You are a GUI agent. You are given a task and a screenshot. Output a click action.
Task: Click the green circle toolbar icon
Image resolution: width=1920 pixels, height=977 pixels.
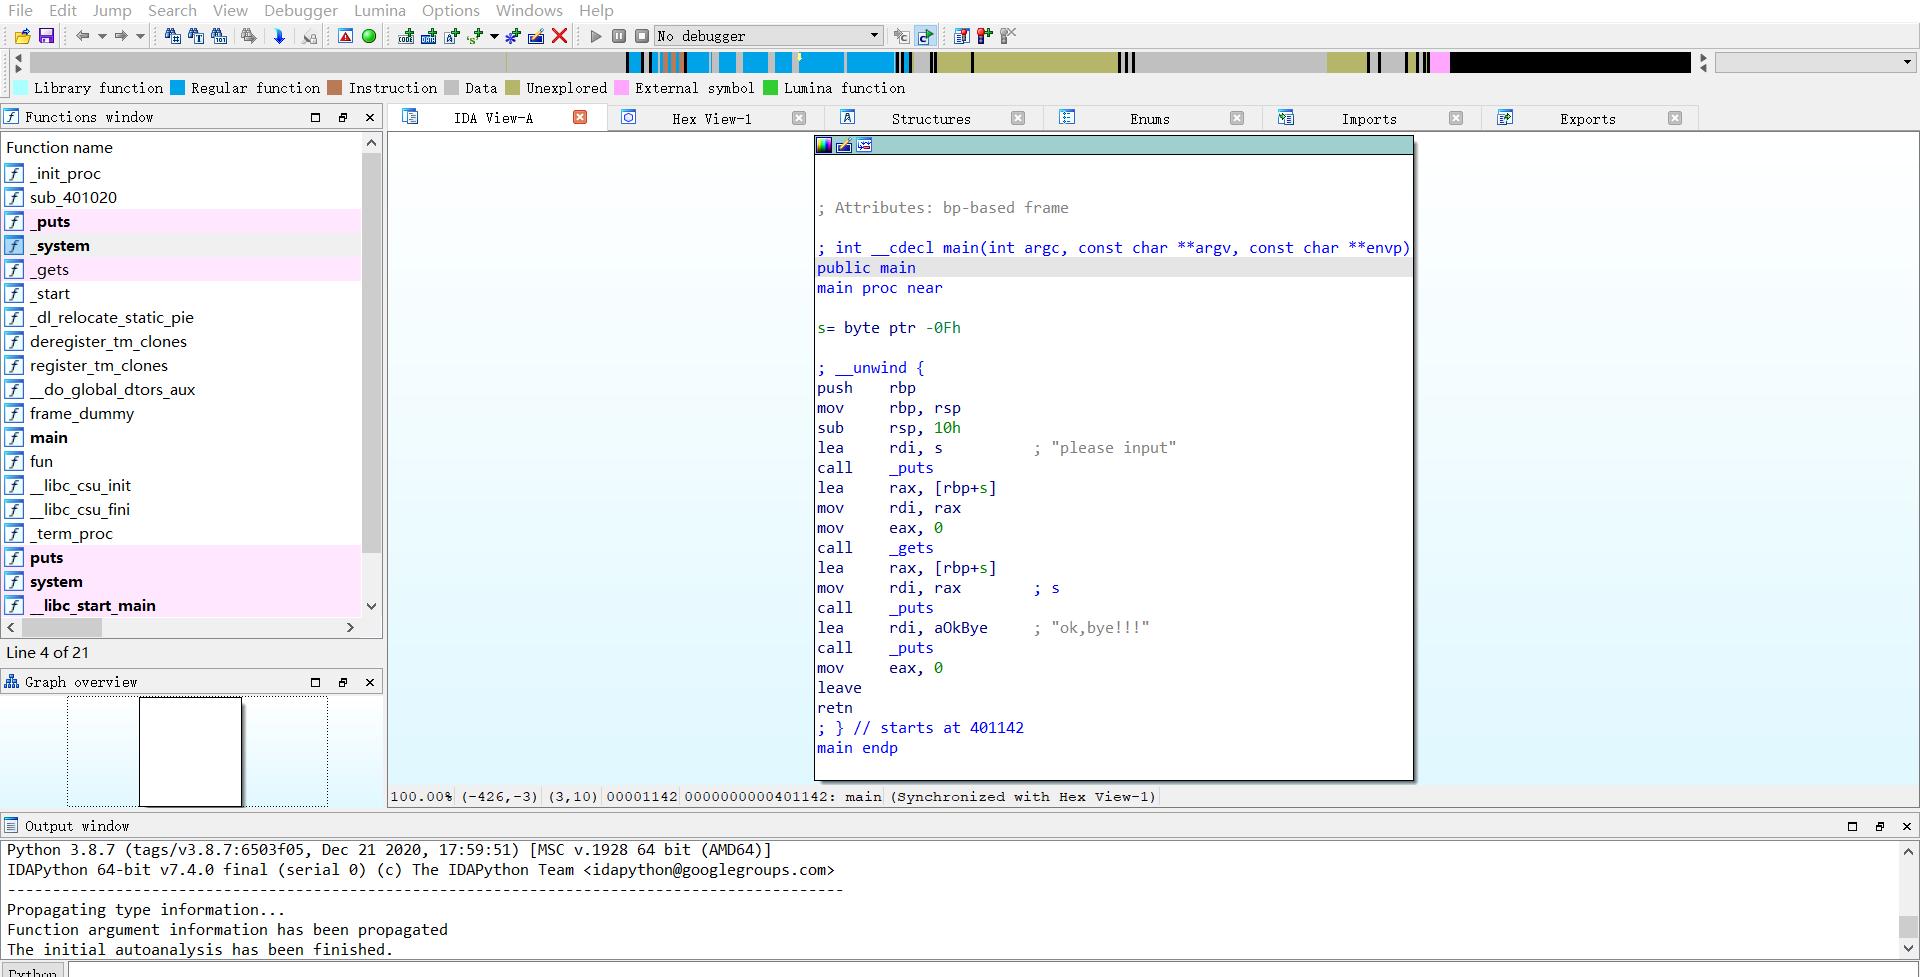[369, 36]
